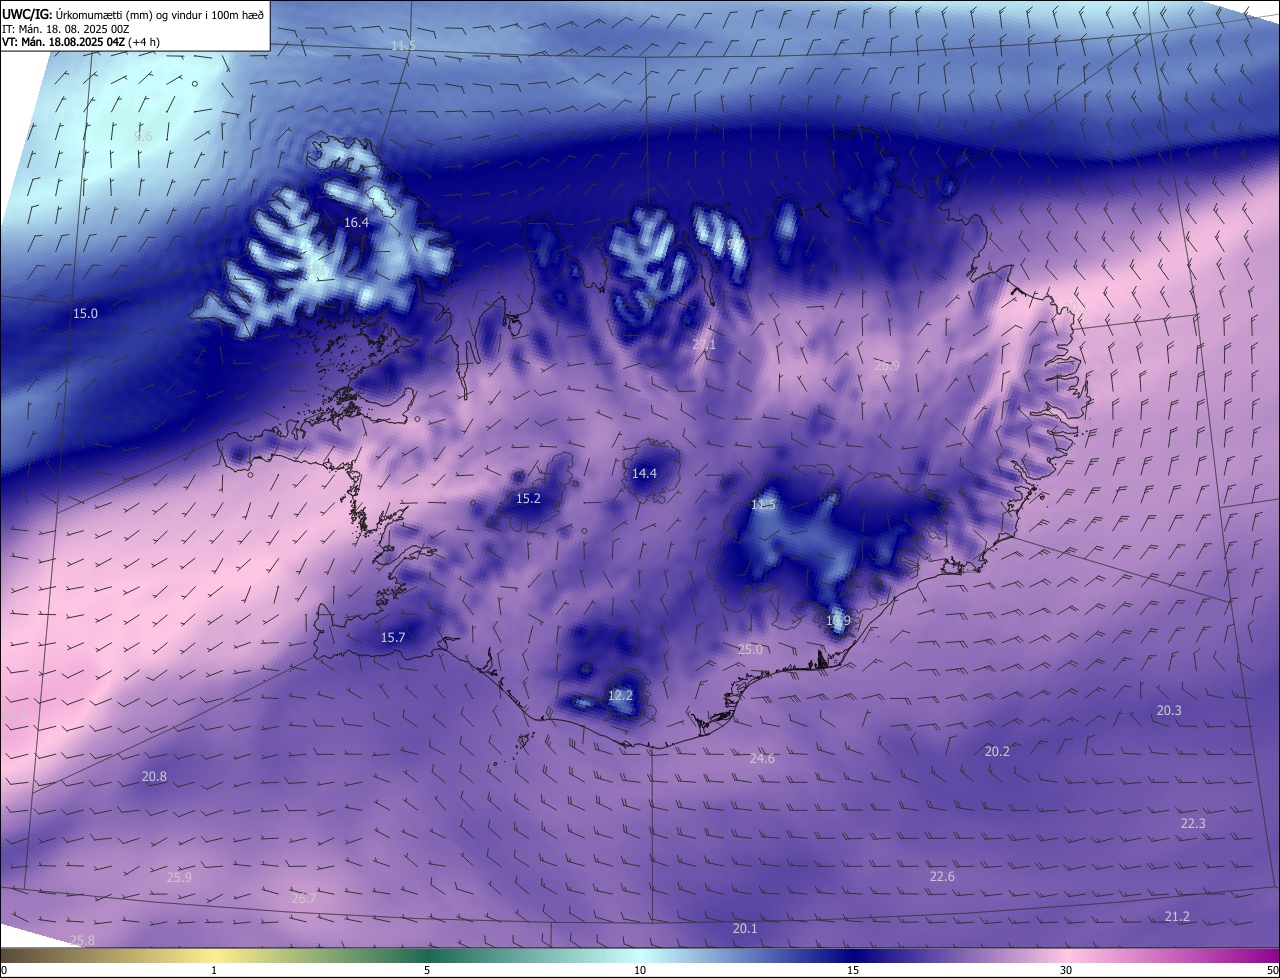
Task: Click the 25.8 value in the bottom-left corner
Action: pyautogui.click(x=82, y=941)
